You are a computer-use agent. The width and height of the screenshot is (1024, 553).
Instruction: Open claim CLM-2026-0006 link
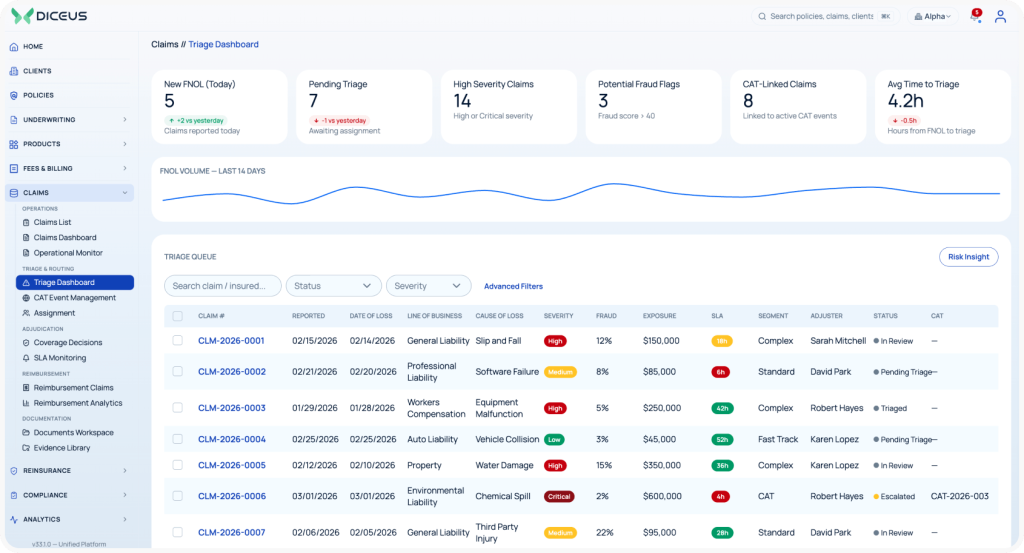[x=232, y=496]
